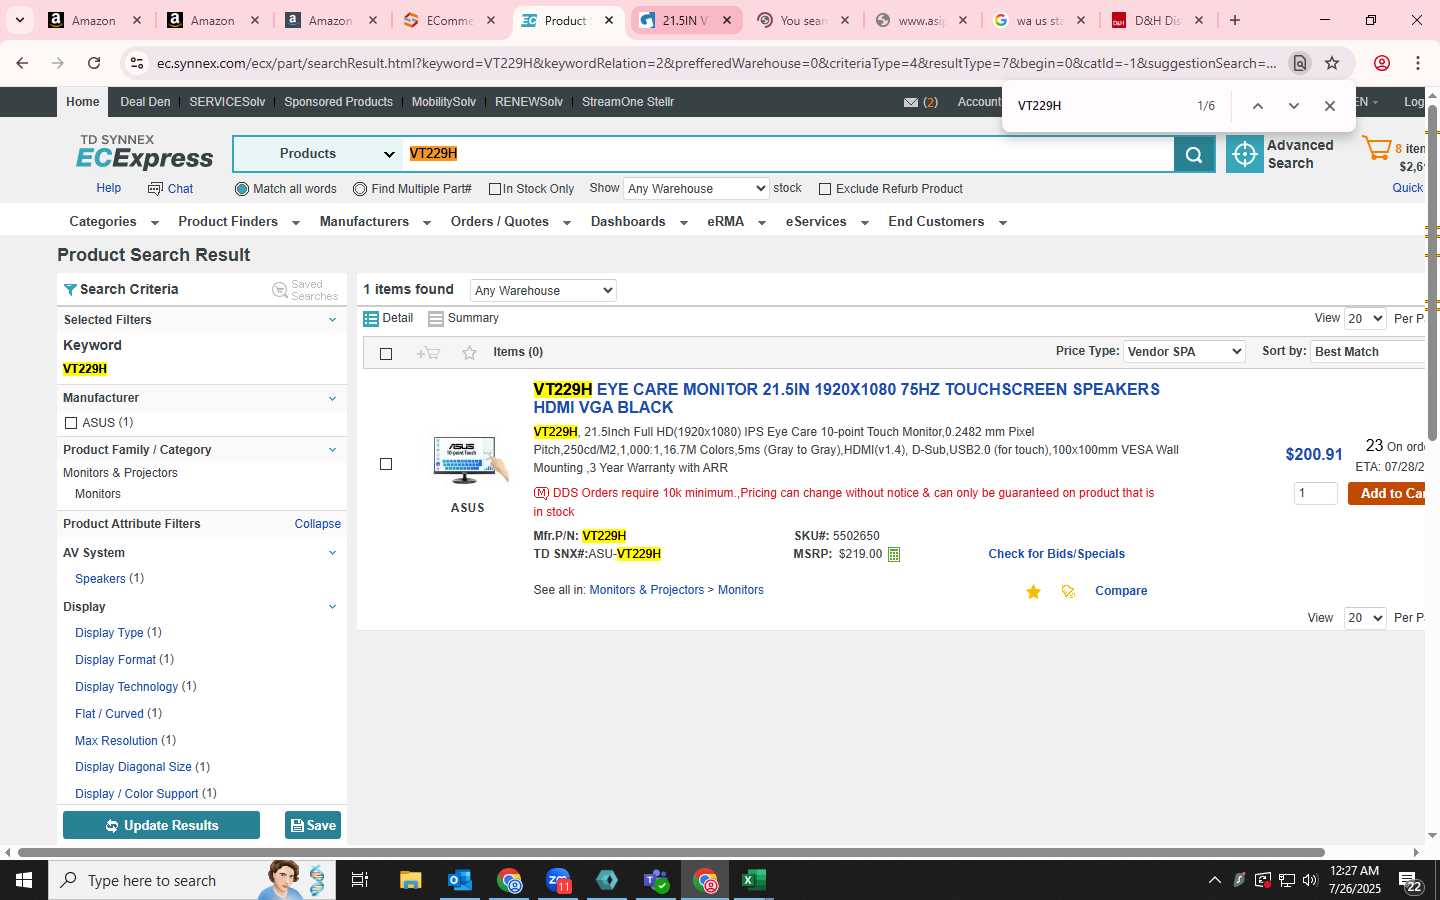Image resolution: width=1440 pixels, height=900 pixels.
Task: Open the Product Finders menu
Action: [x=239, y=222]
